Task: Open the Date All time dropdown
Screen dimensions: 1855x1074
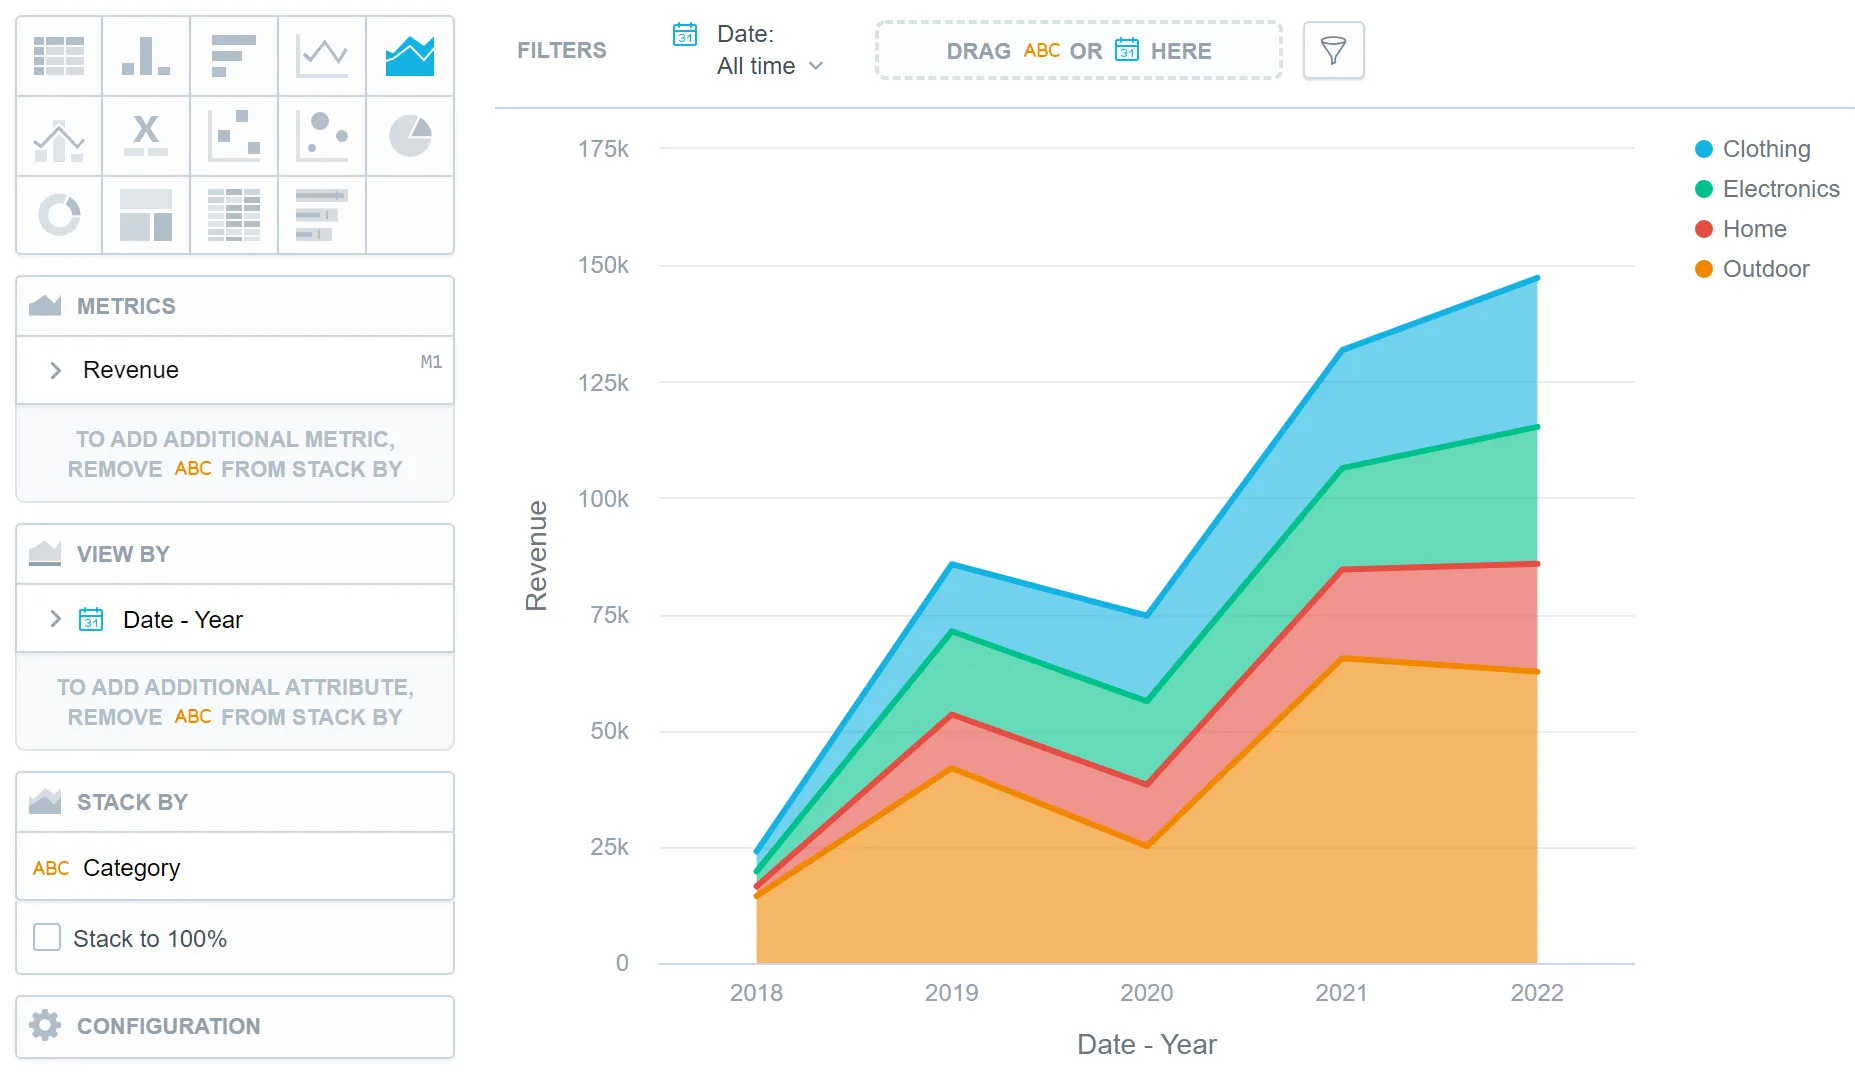Action: coord(769,66)
